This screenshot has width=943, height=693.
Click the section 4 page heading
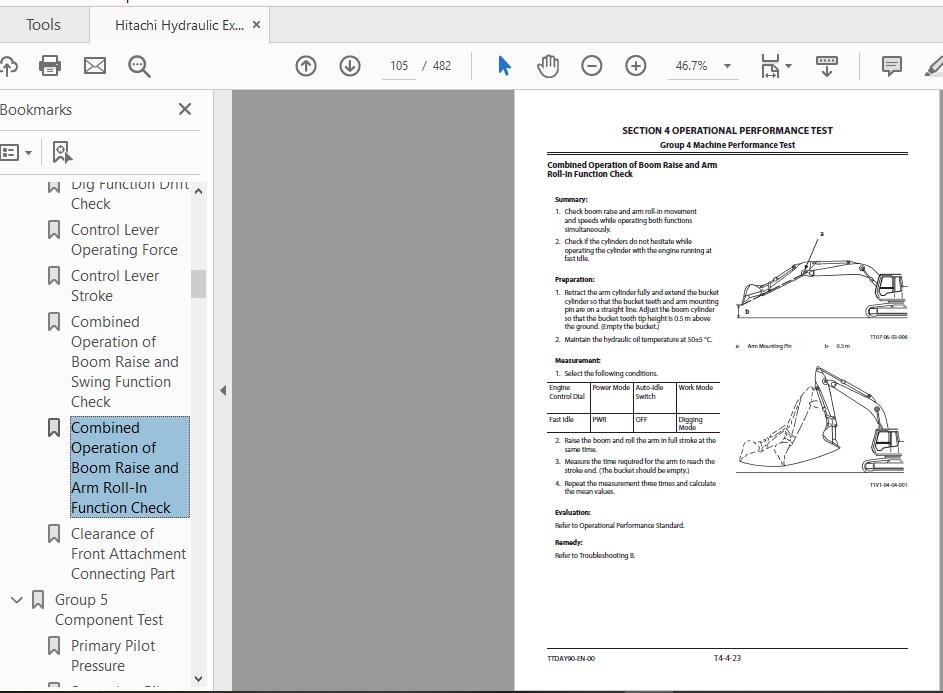(727, 131)
